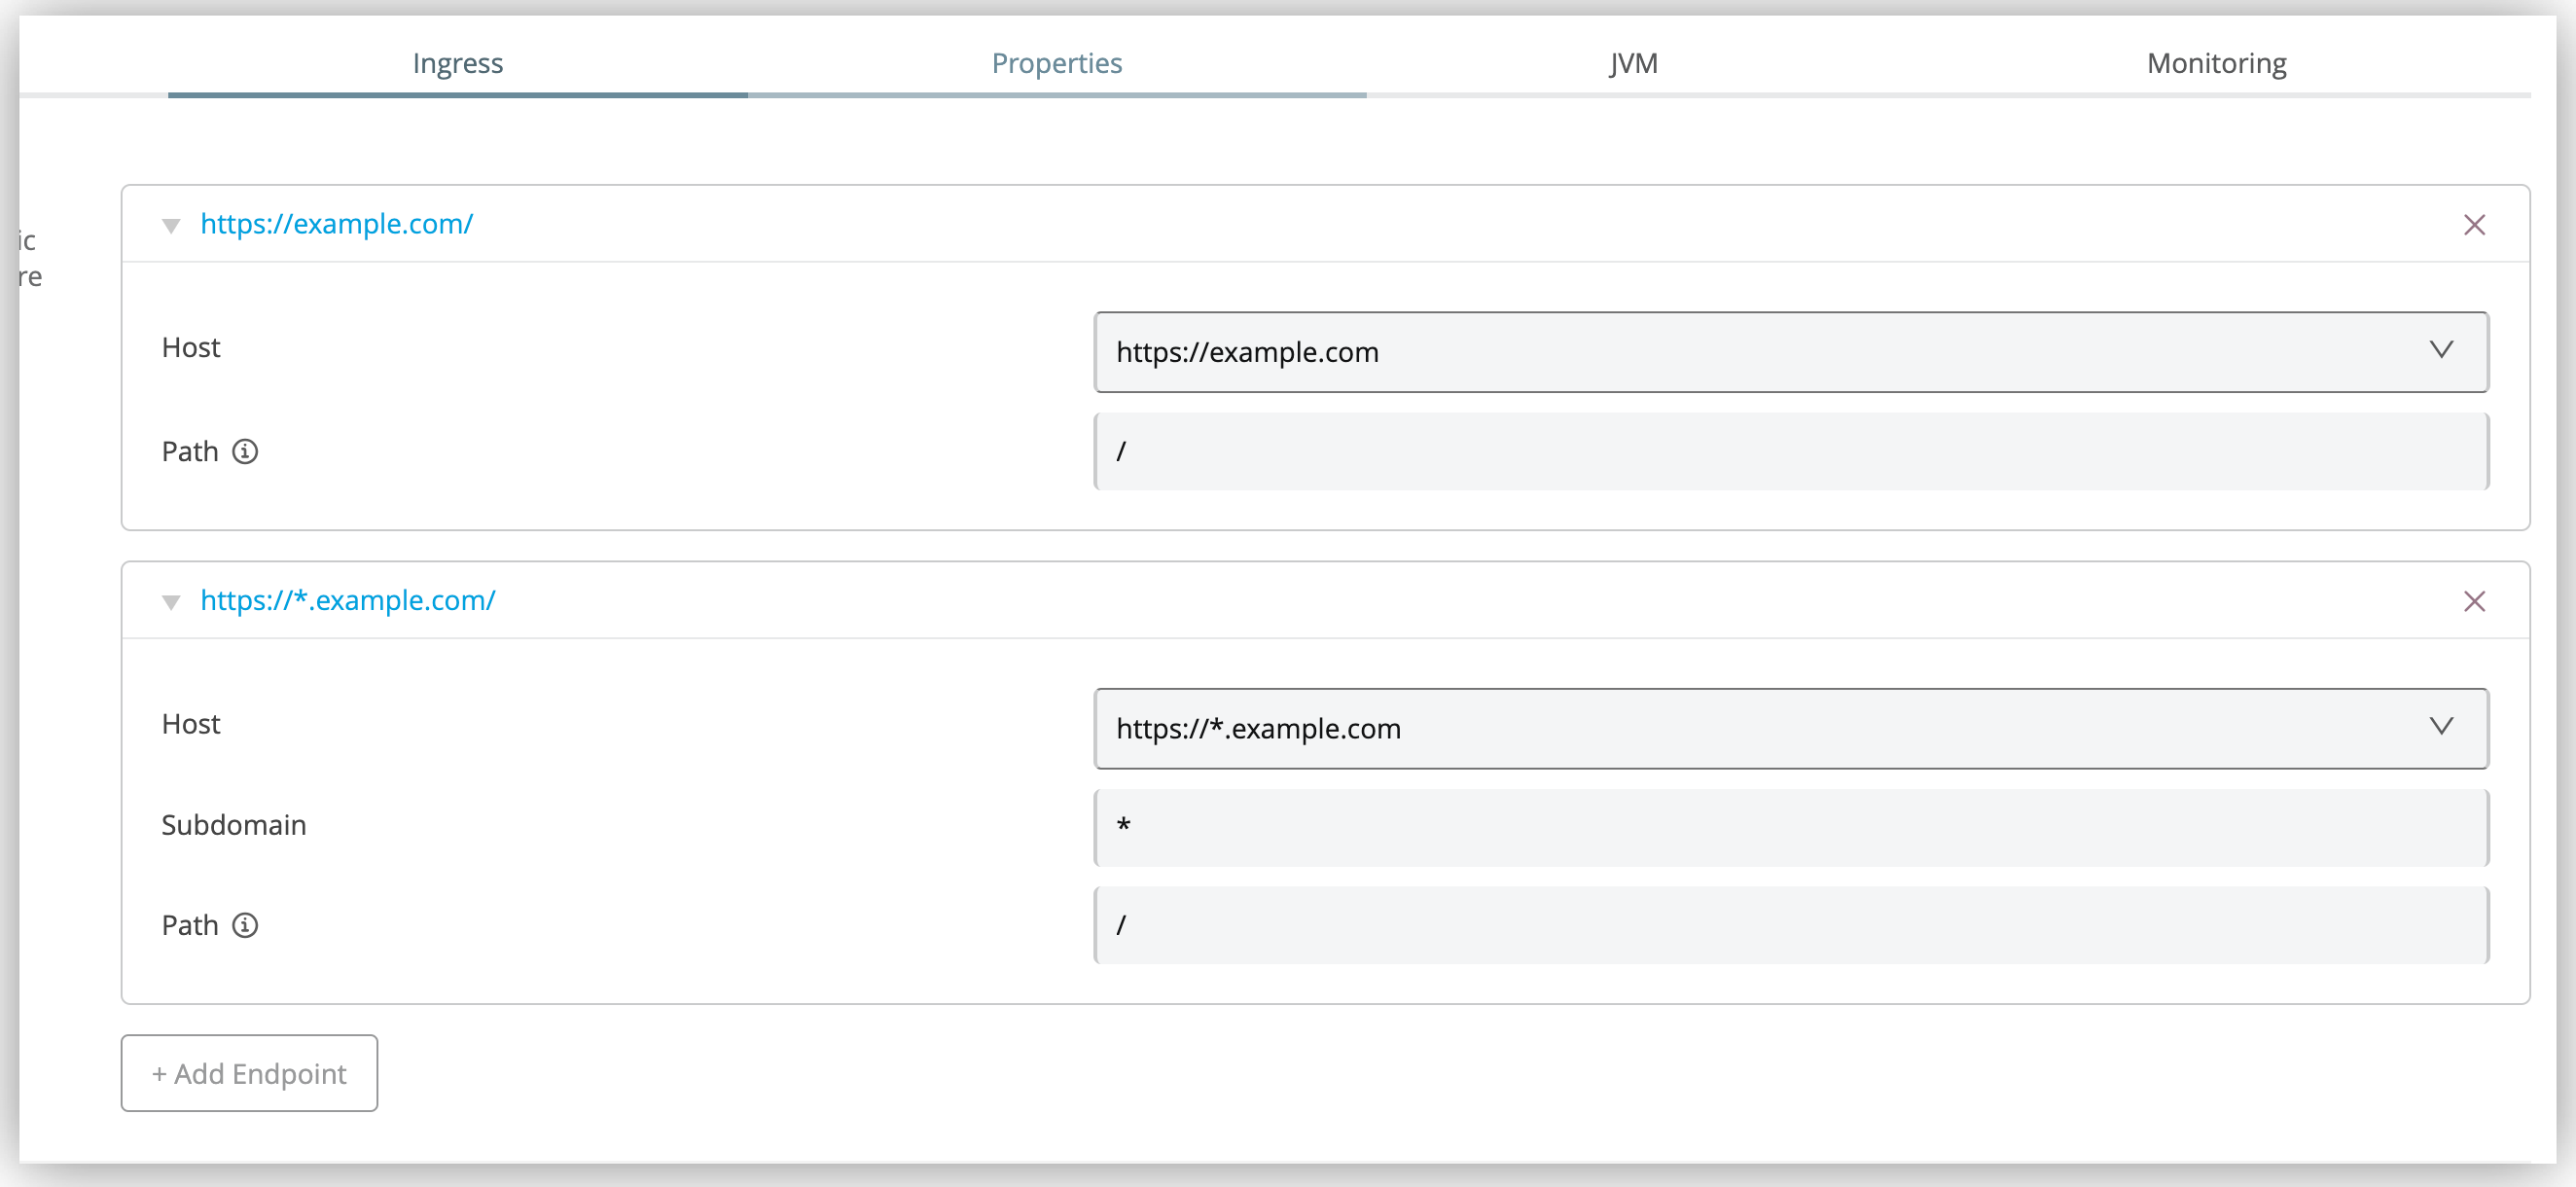Click inside the Subdomain field containing *
Image resolution: width=2576 pixels, height=1187 pixels.
pyautogui.click(x=1790, y=827)
